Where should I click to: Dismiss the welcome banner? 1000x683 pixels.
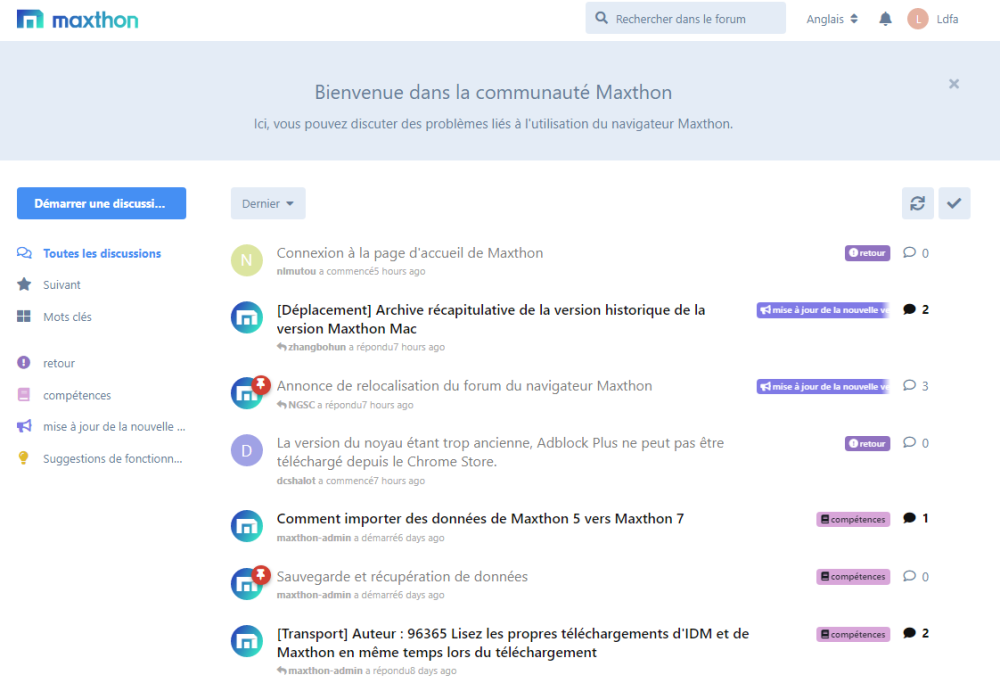(954, 84)
